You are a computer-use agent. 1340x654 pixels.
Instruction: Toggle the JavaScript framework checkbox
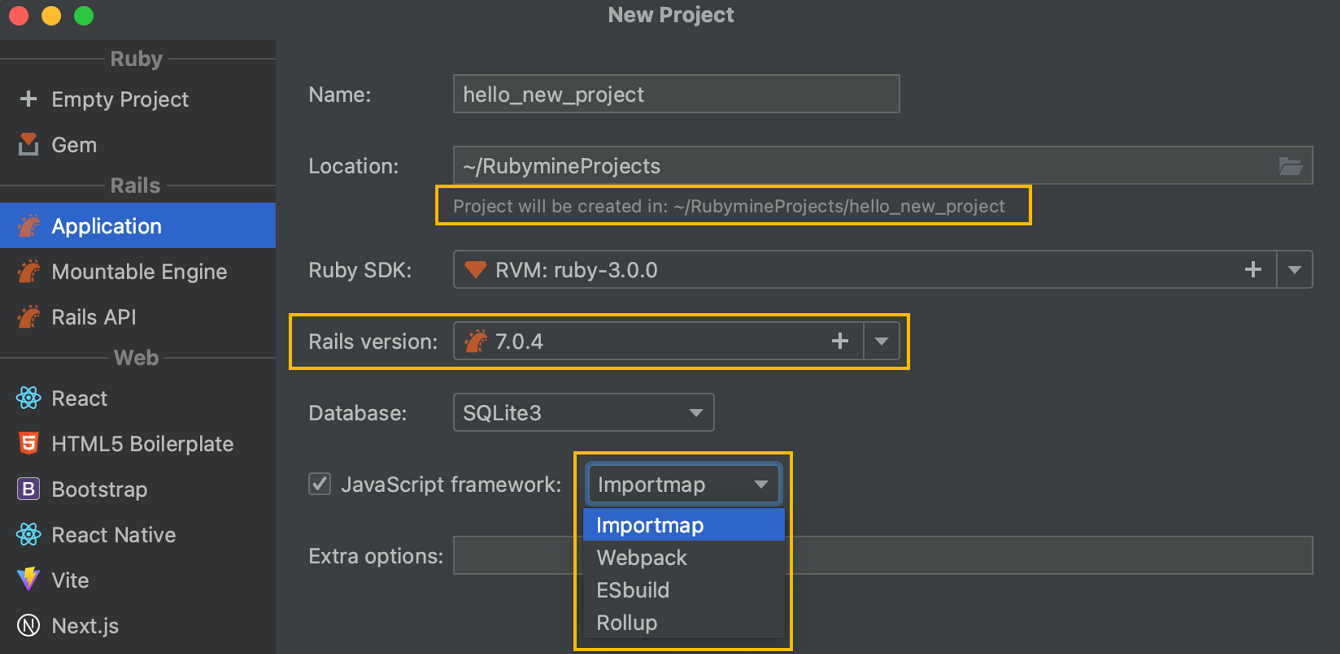coord(320,484)
